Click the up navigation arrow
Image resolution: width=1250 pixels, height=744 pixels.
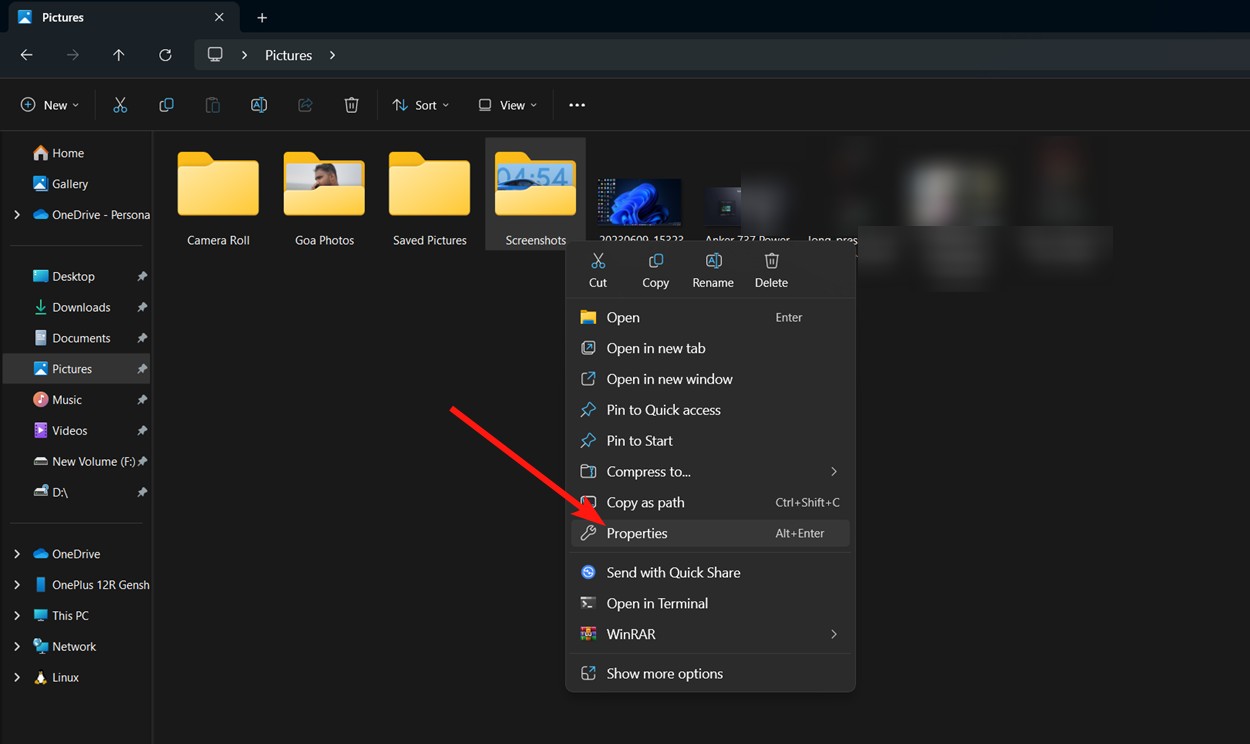click(x=118, y=55)
